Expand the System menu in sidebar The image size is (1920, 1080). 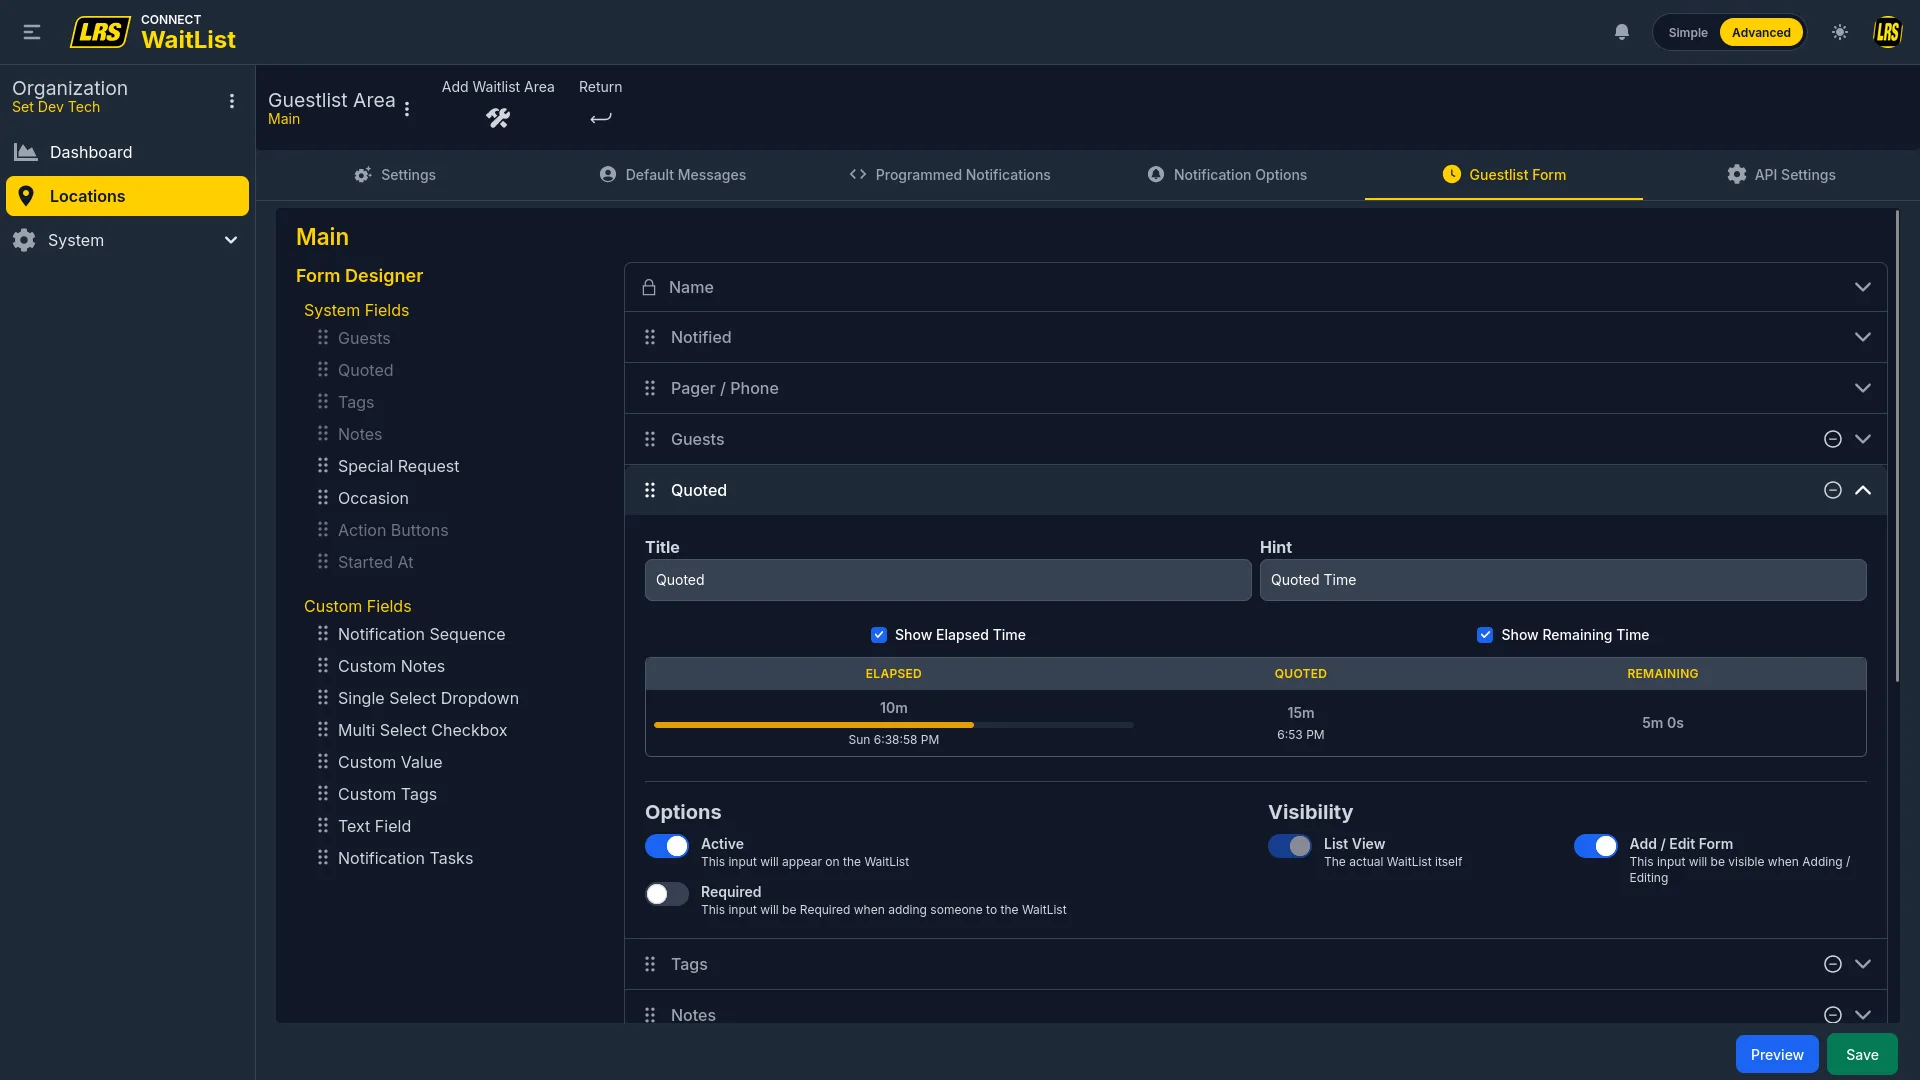[127, 240]
